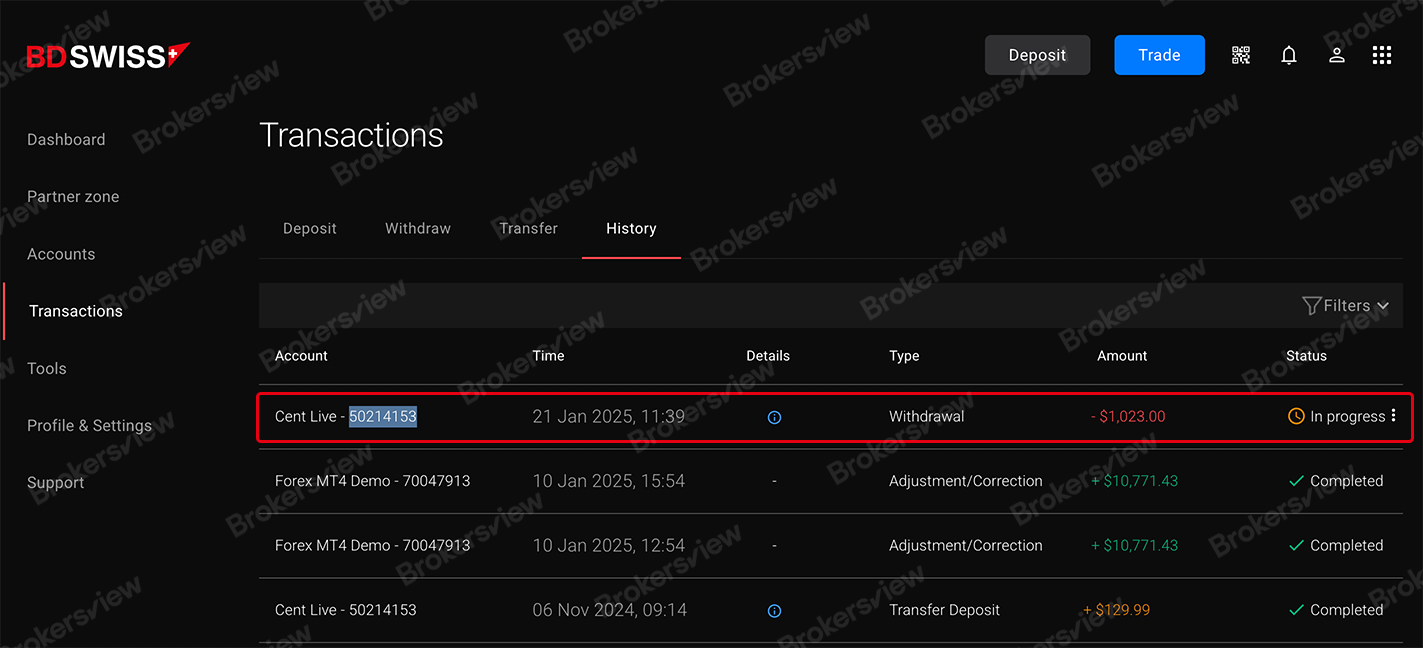Image resolution: width=1423 pixels, height=648 pixels.
Task: Switch to the Transfer tab
Action: pos(529,229)
